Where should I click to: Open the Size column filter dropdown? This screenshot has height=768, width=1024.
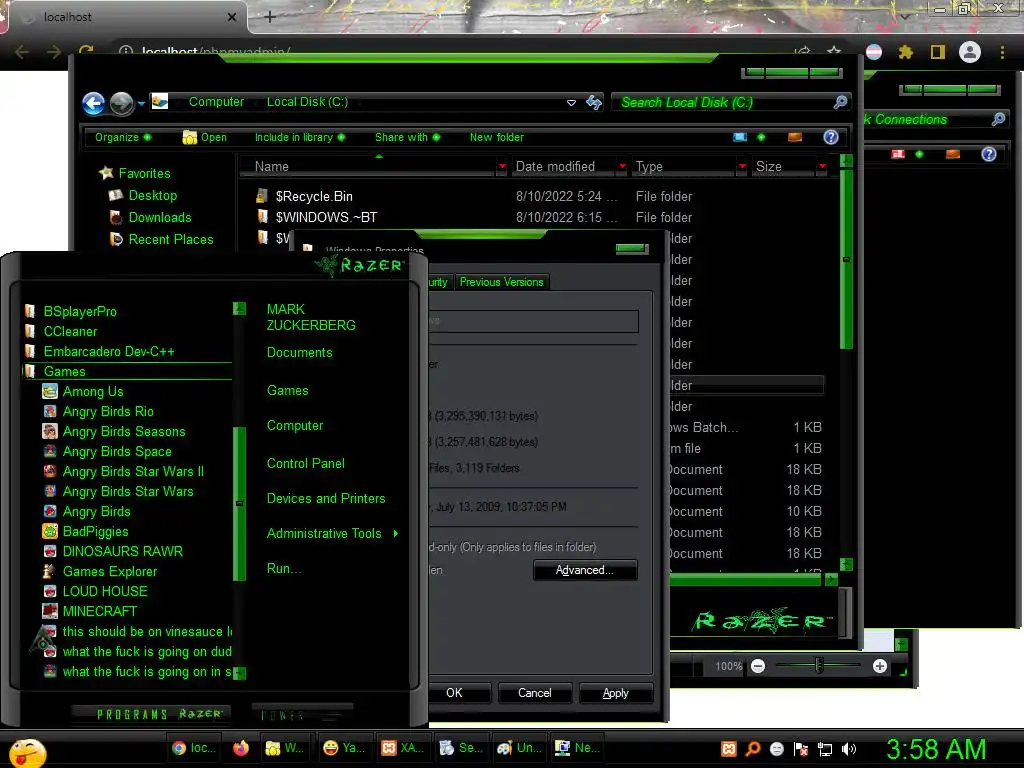click(x=822, y=167)
